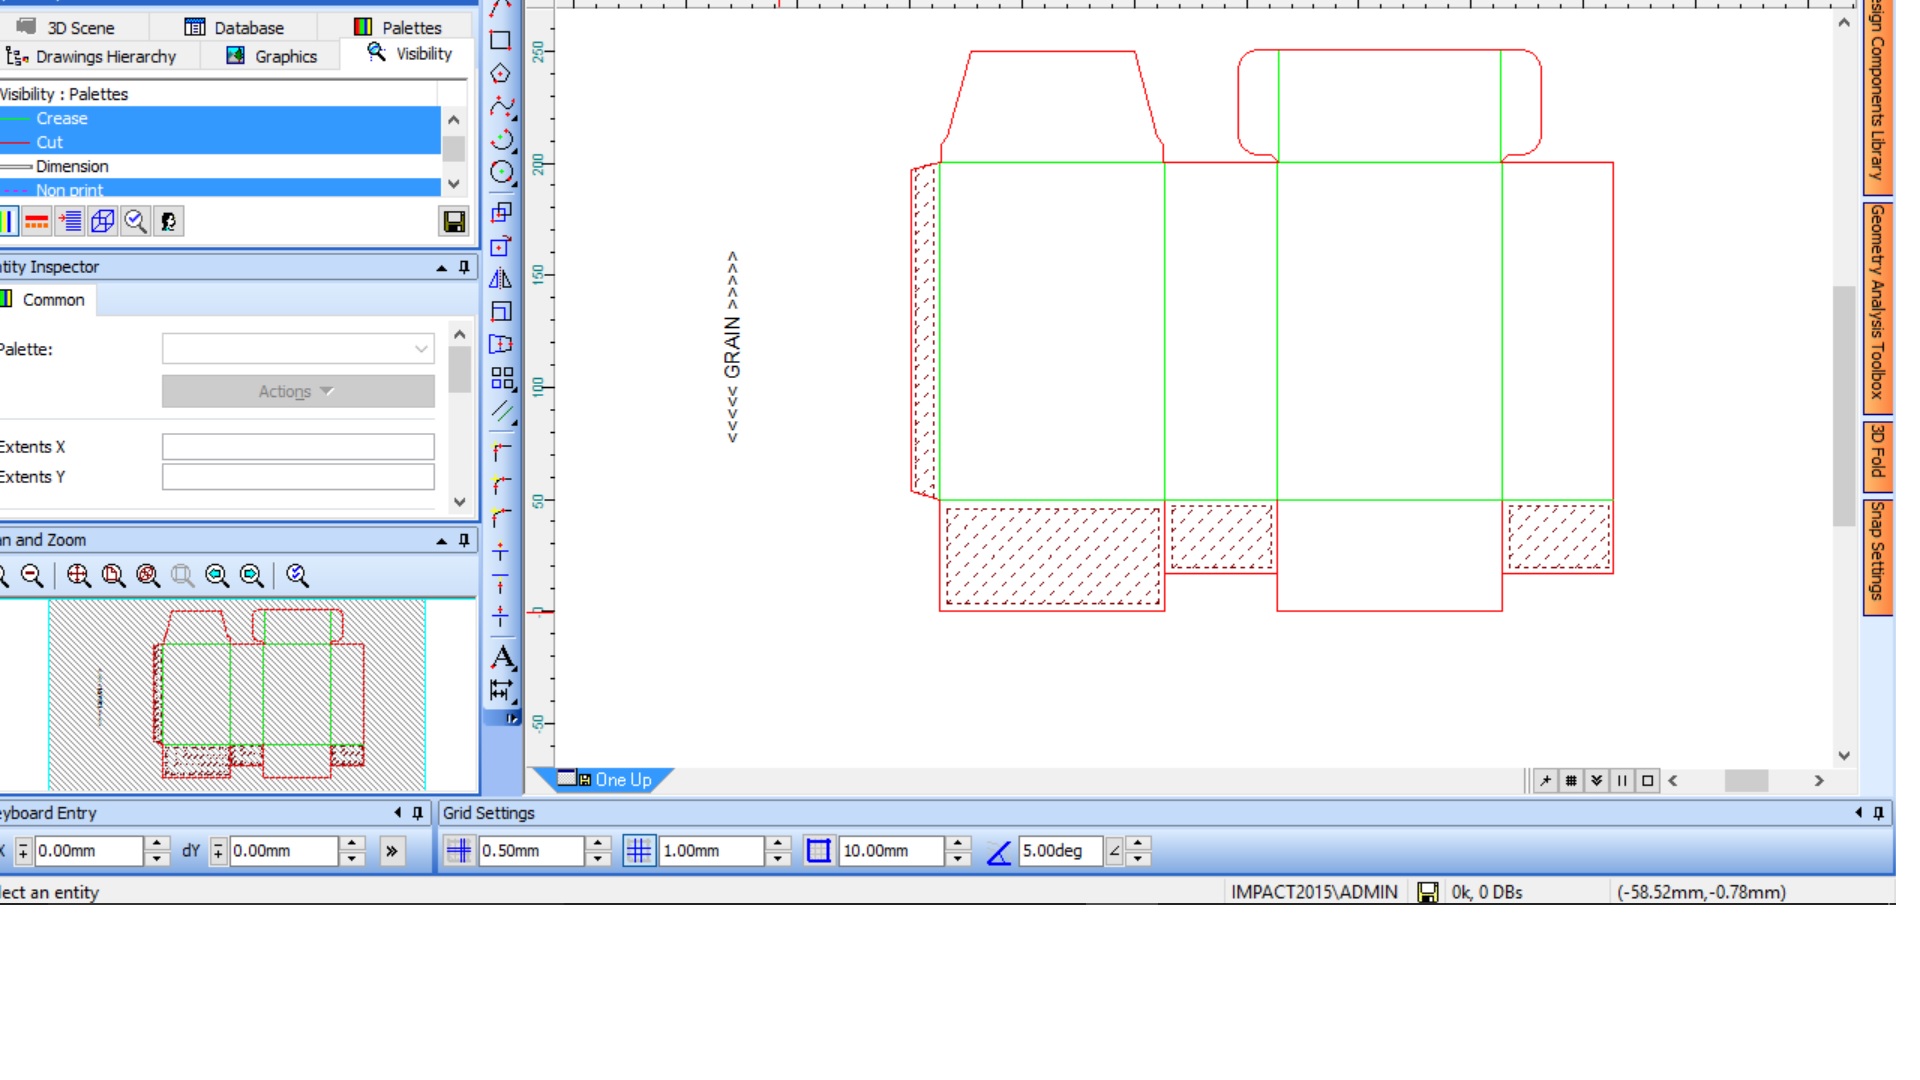Click the mirror tool icon
The height and width of the screenshot is (1080, 1920).
[501, 279]
